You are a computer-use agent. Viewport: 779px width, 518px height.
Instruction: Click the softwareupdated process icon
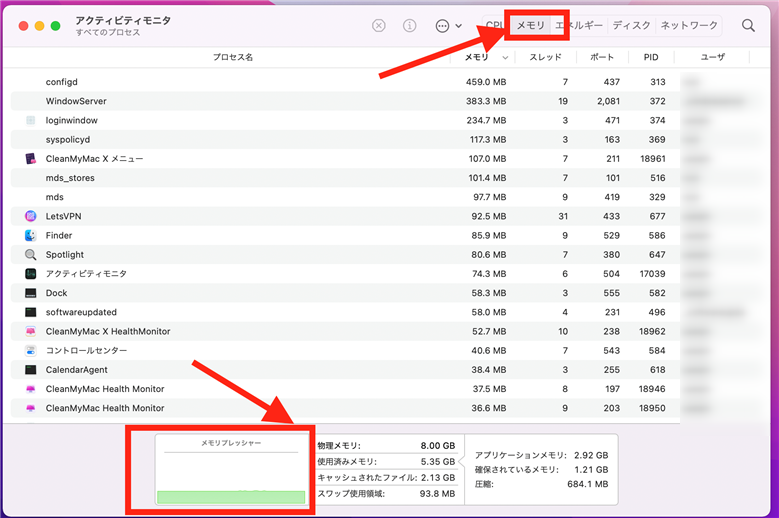pos(30,312)
